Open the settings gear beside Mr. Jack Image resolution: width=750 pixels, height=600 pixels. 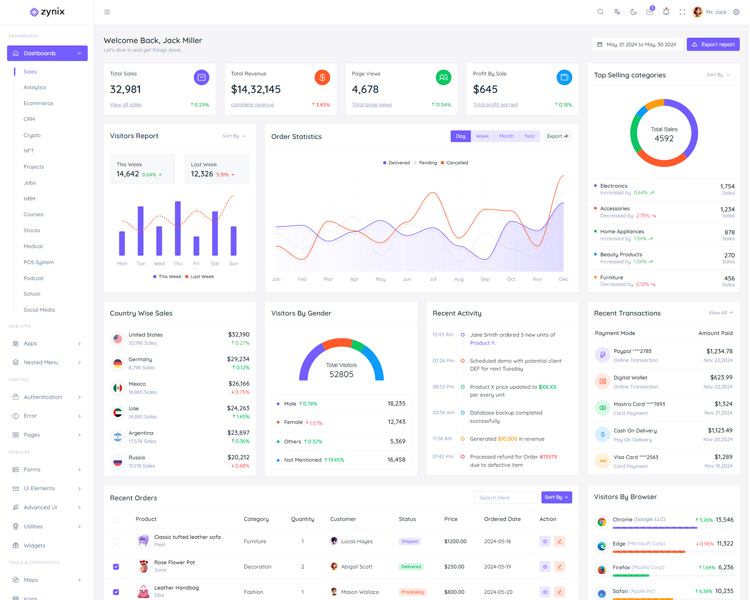pos(737,12)
